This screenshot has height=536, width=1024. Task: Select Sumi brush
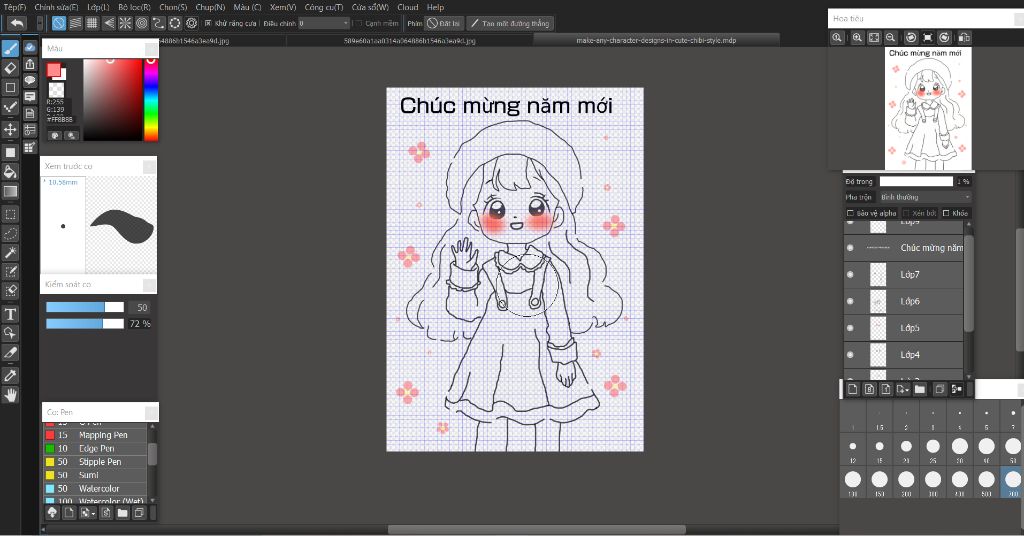click(x=95, y=475)
